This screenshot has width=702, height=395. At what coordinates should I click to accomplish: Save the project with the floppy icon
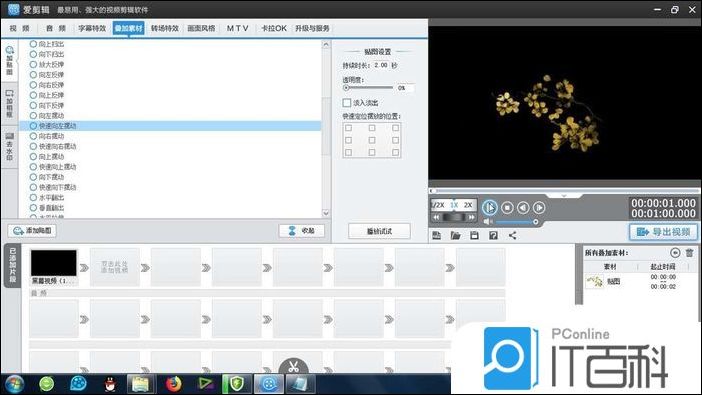474,236
